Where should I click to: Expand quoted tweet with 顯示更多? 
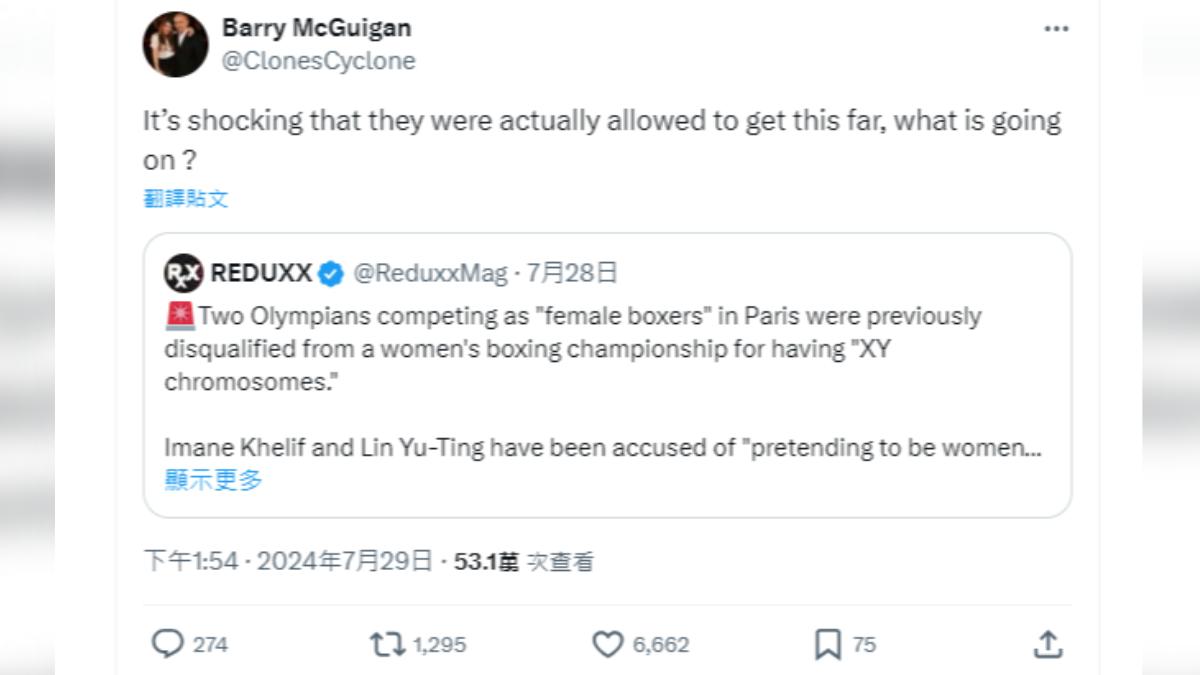coord(213,480)
